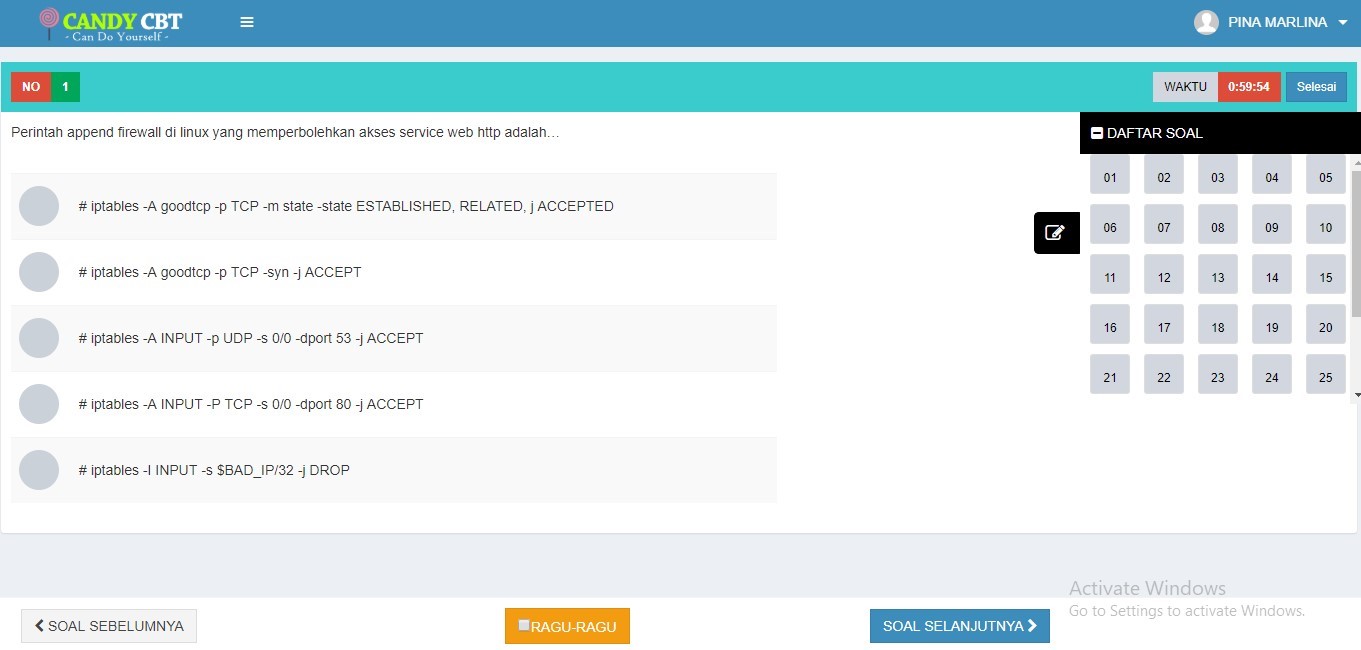The width and height of the screenshot is (1361, 650).
Task: Click the Candy CBT lollipop logo
Action: pos(110,23)
